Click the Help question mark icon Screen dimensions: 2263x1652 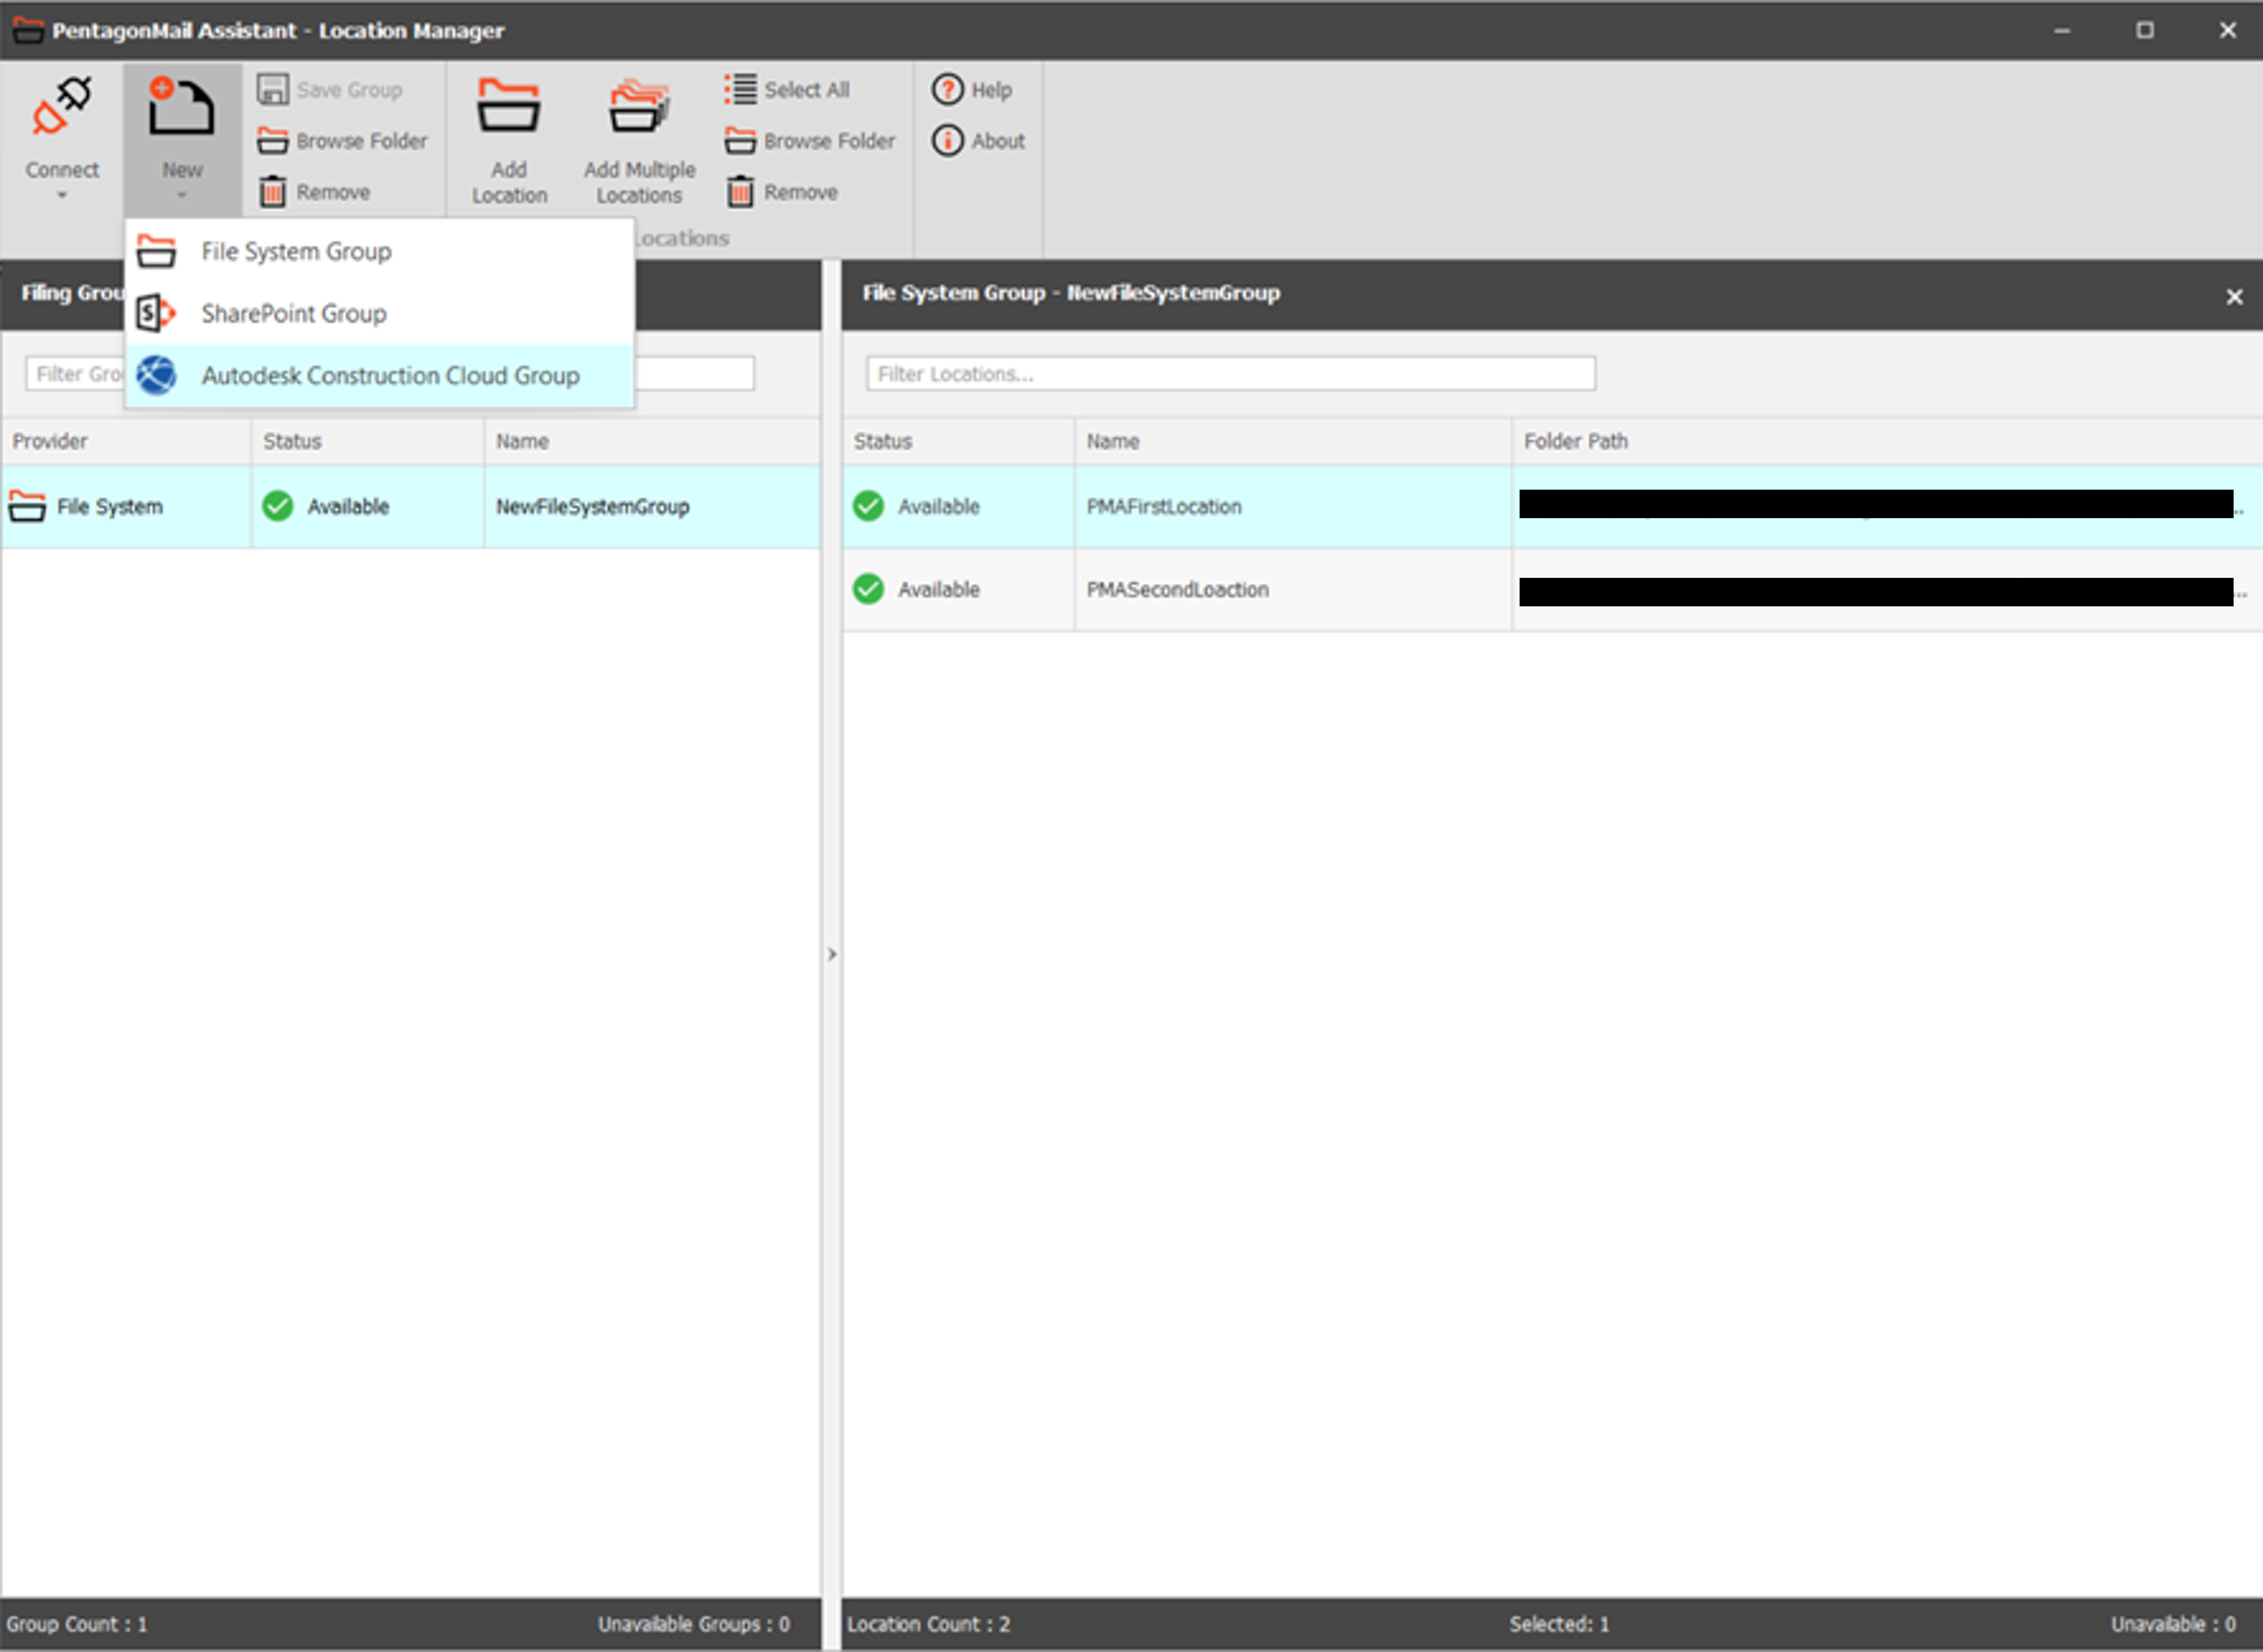(947, 90)
